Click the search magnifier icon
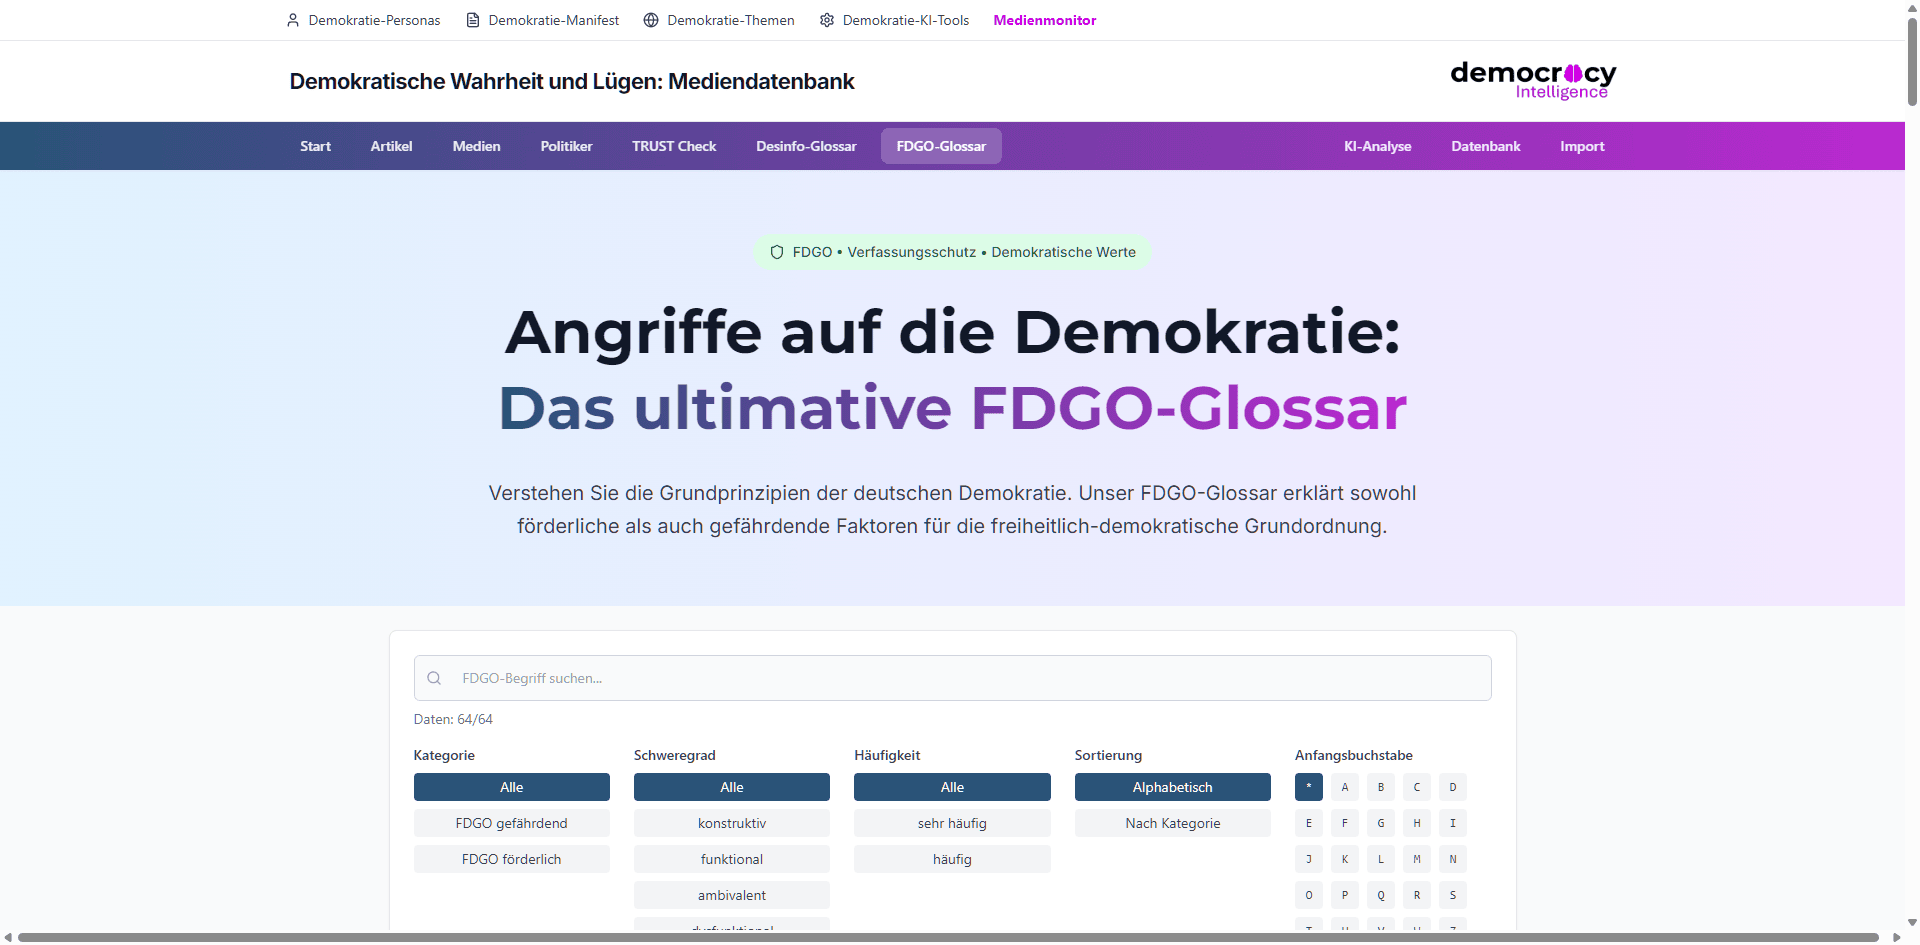Viewport: 1920px width, 945px height. (434, 678)
